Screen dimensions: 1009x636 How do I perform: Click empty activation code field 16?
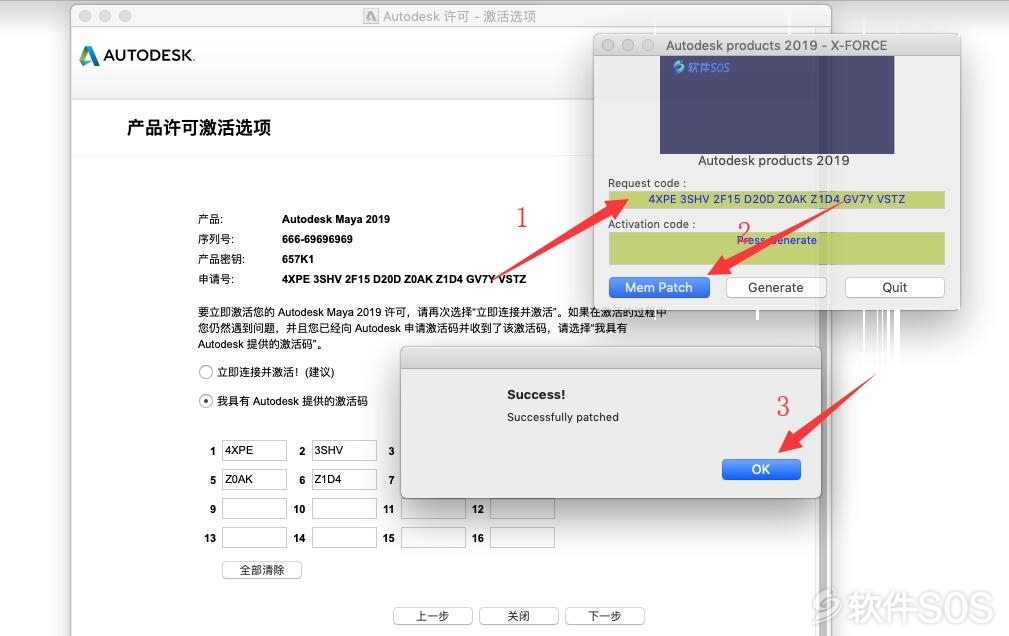coord(523,538)
